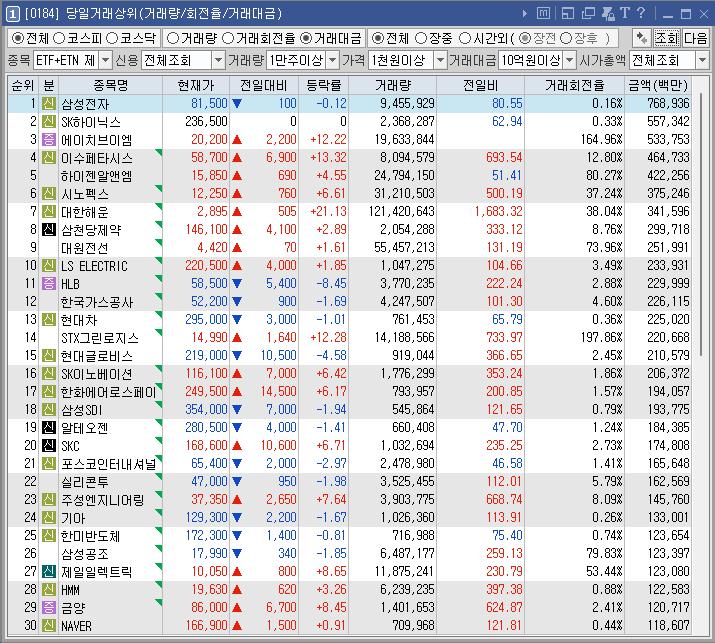Image resolution: width=715 pixels, height=643 pixels.
Task: Sort by the 현재가 column header
Action: pyautogui.click(x=196, y=85)
